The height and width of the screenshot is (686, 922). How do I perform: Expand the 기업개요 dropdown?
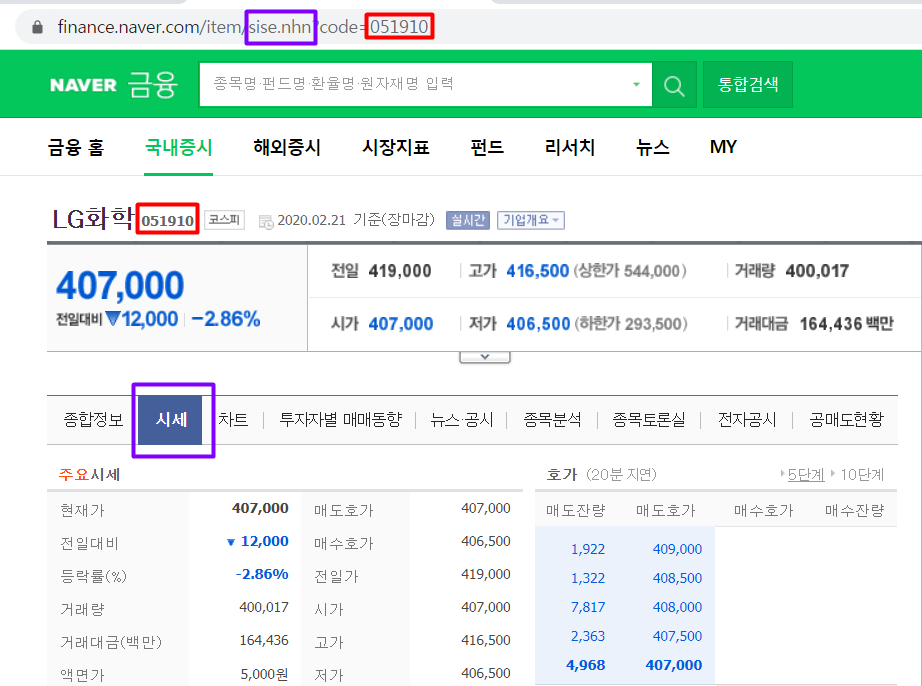pos(531,220)
